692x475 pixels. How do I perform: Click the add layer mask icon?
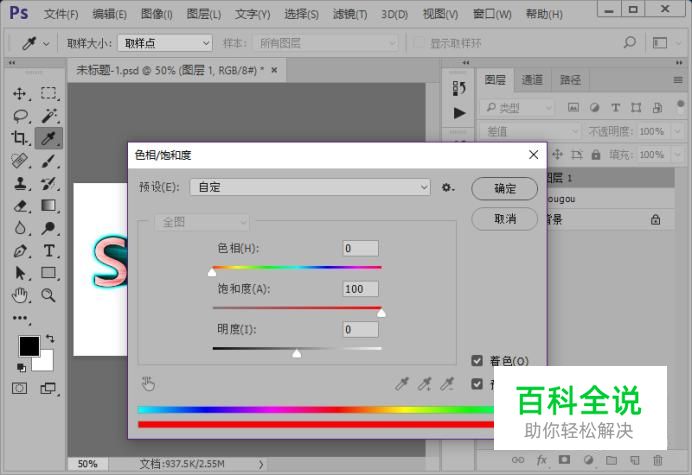564,460
